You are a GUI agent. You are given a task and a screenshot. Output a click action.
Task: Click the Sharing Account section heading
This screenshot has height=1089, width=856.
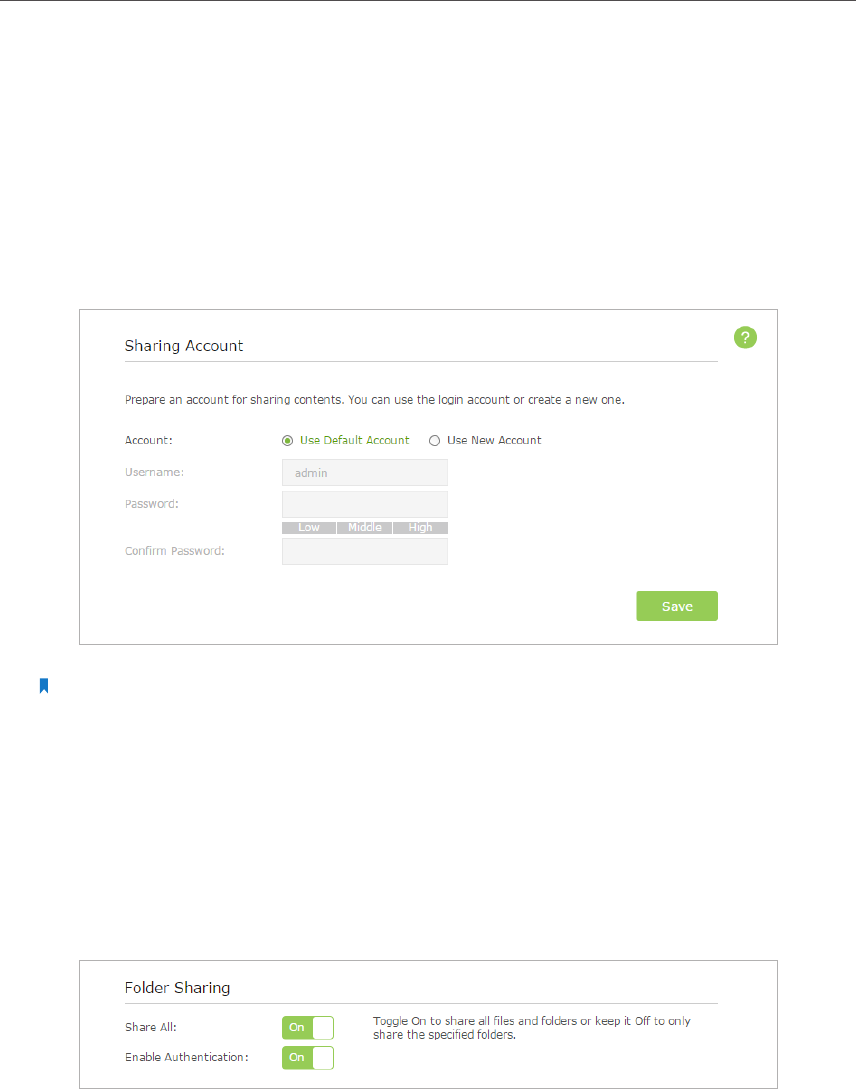[x=184, y=346]
